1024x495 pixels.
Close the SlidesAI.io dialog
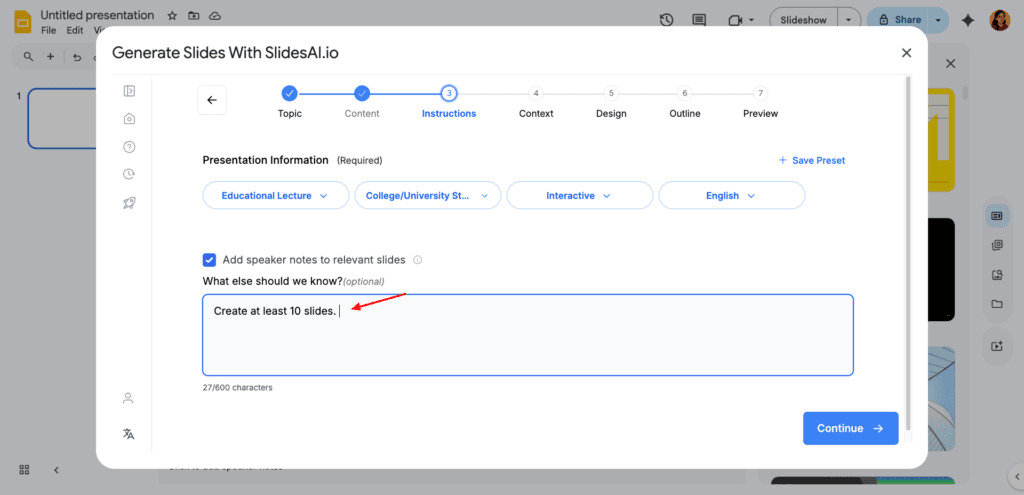(906, 53)
